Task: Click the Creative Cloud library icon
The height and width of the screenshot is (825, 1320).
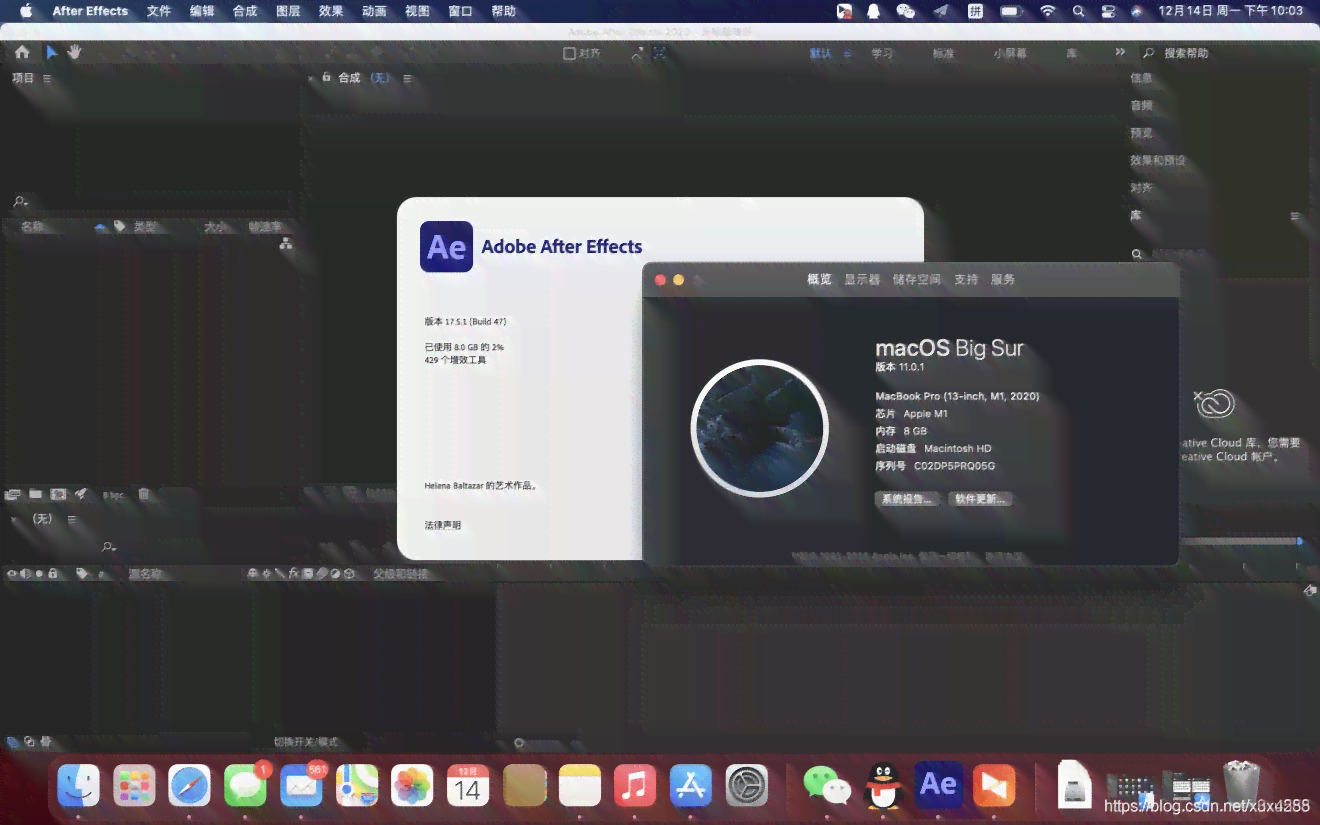Action: point(1215,404)
